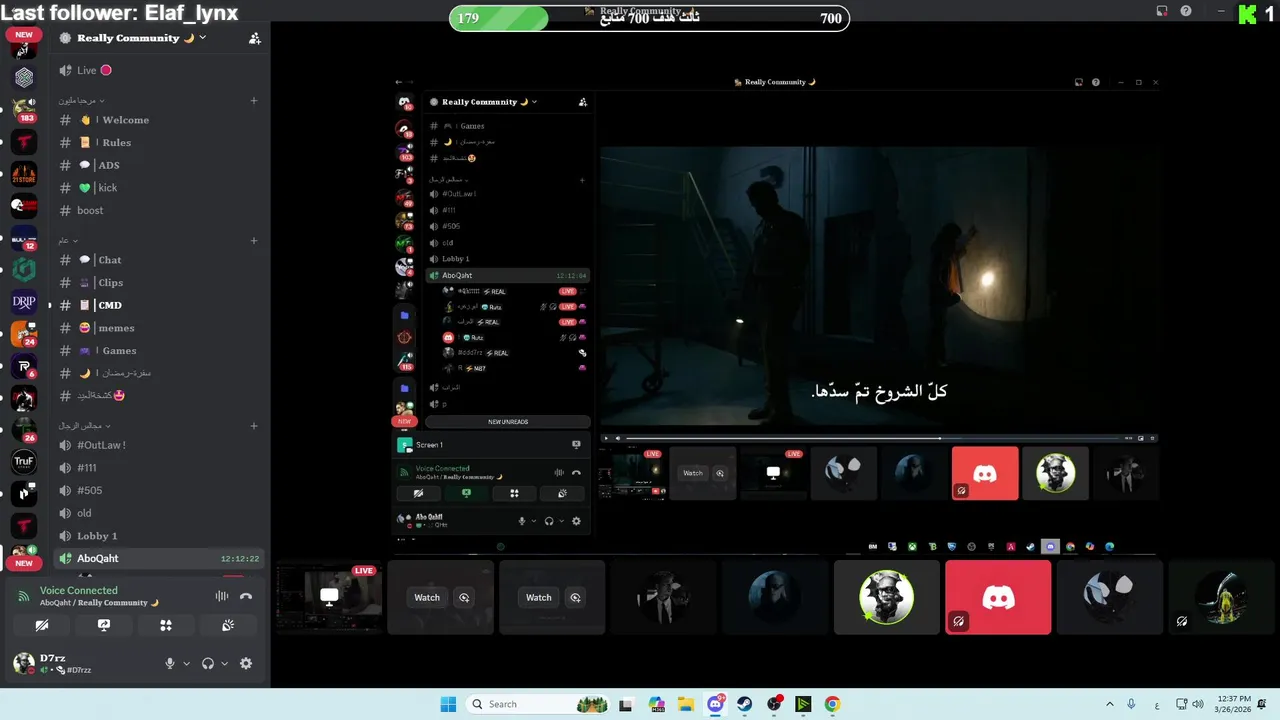Open the Discord inbox icon at top

pos(1162,11)
